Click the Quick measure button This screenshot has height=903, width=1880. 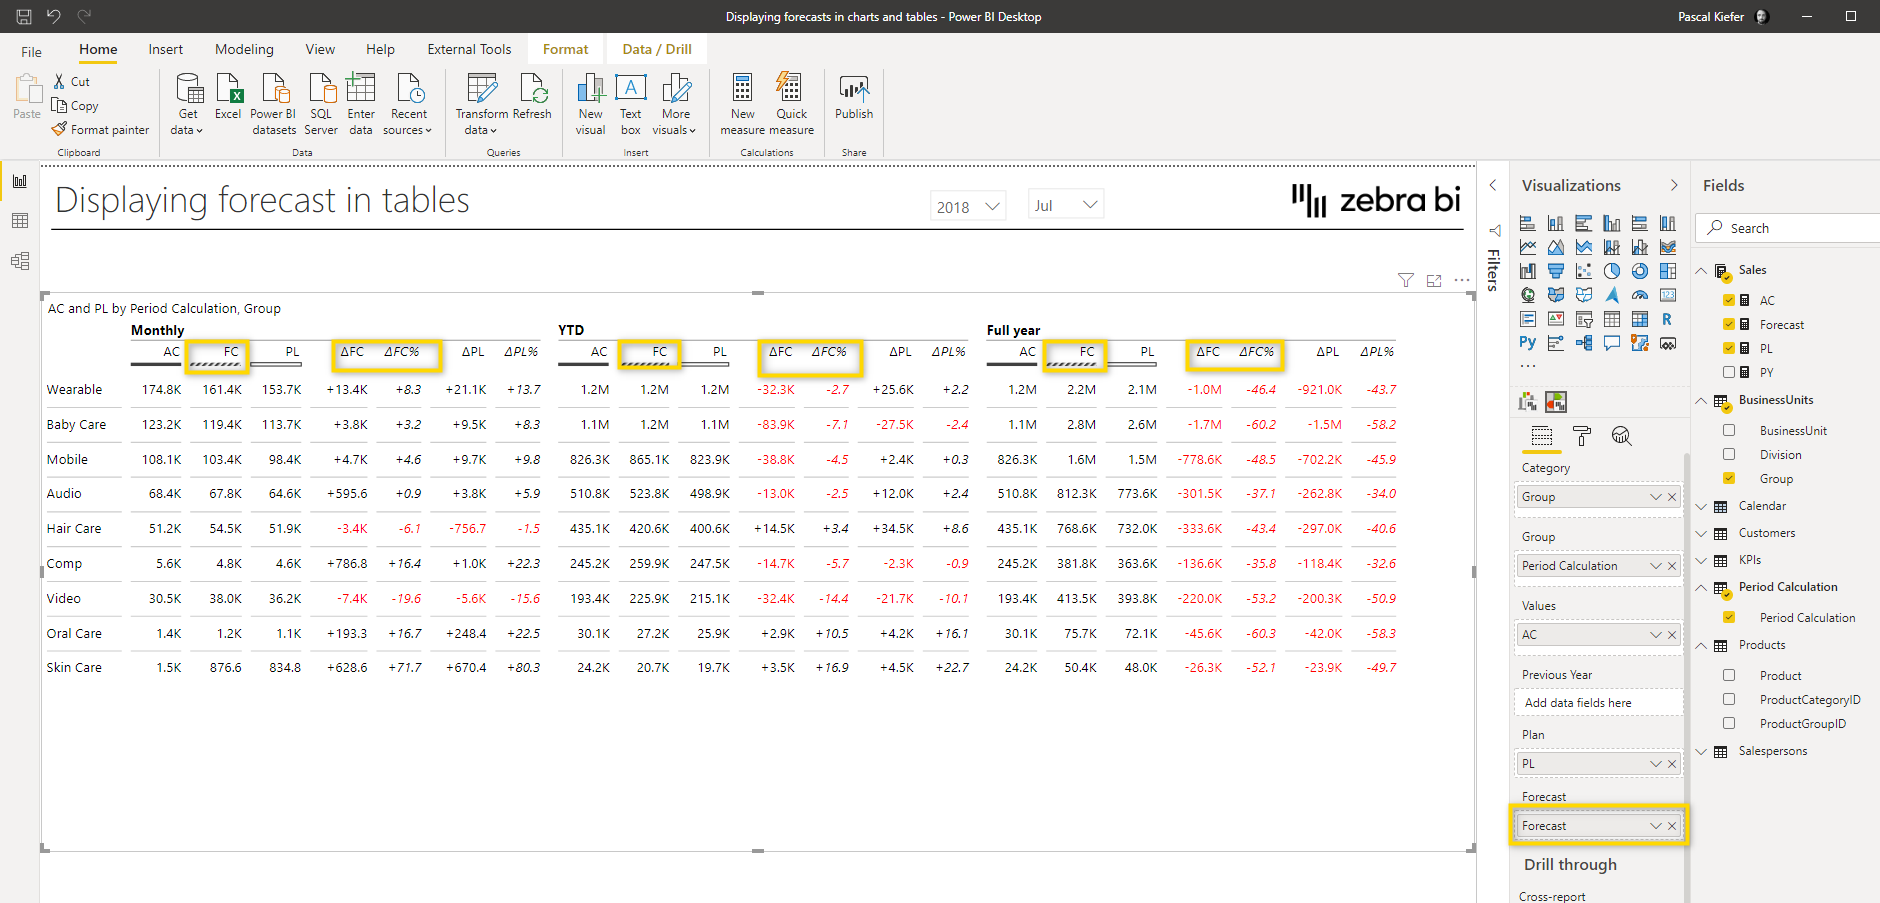(x=791, y=103)
